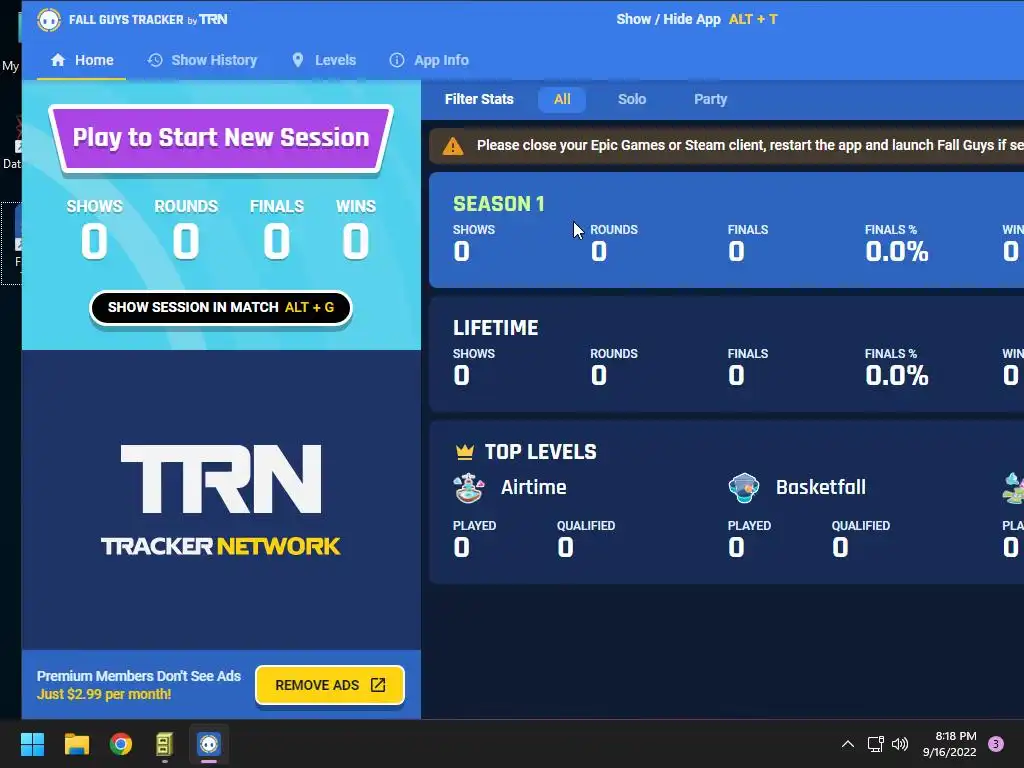Image resolution: width=1024 pixels, height=768 pixels.
Task: Click the Basketfall level icon
Action: (744, 488)
